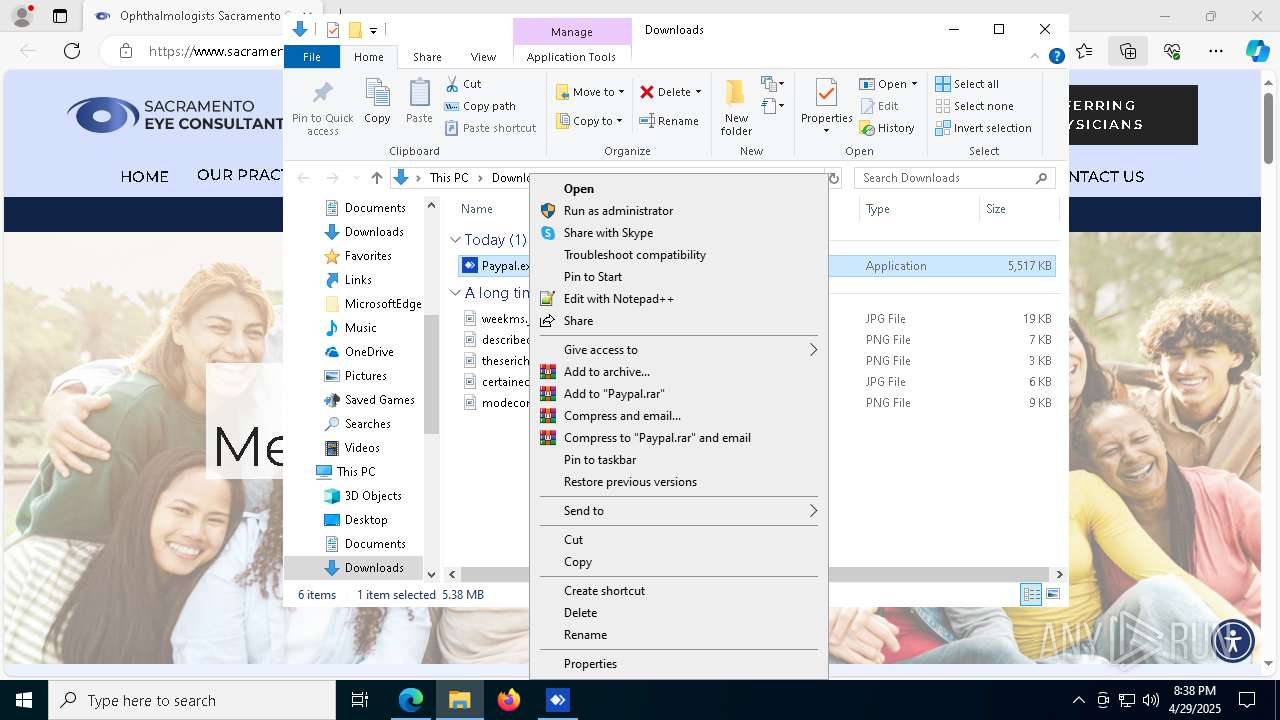Open the Application Tools tab
The height and width of the screenshot is (720, 1280).
(571, 57)
